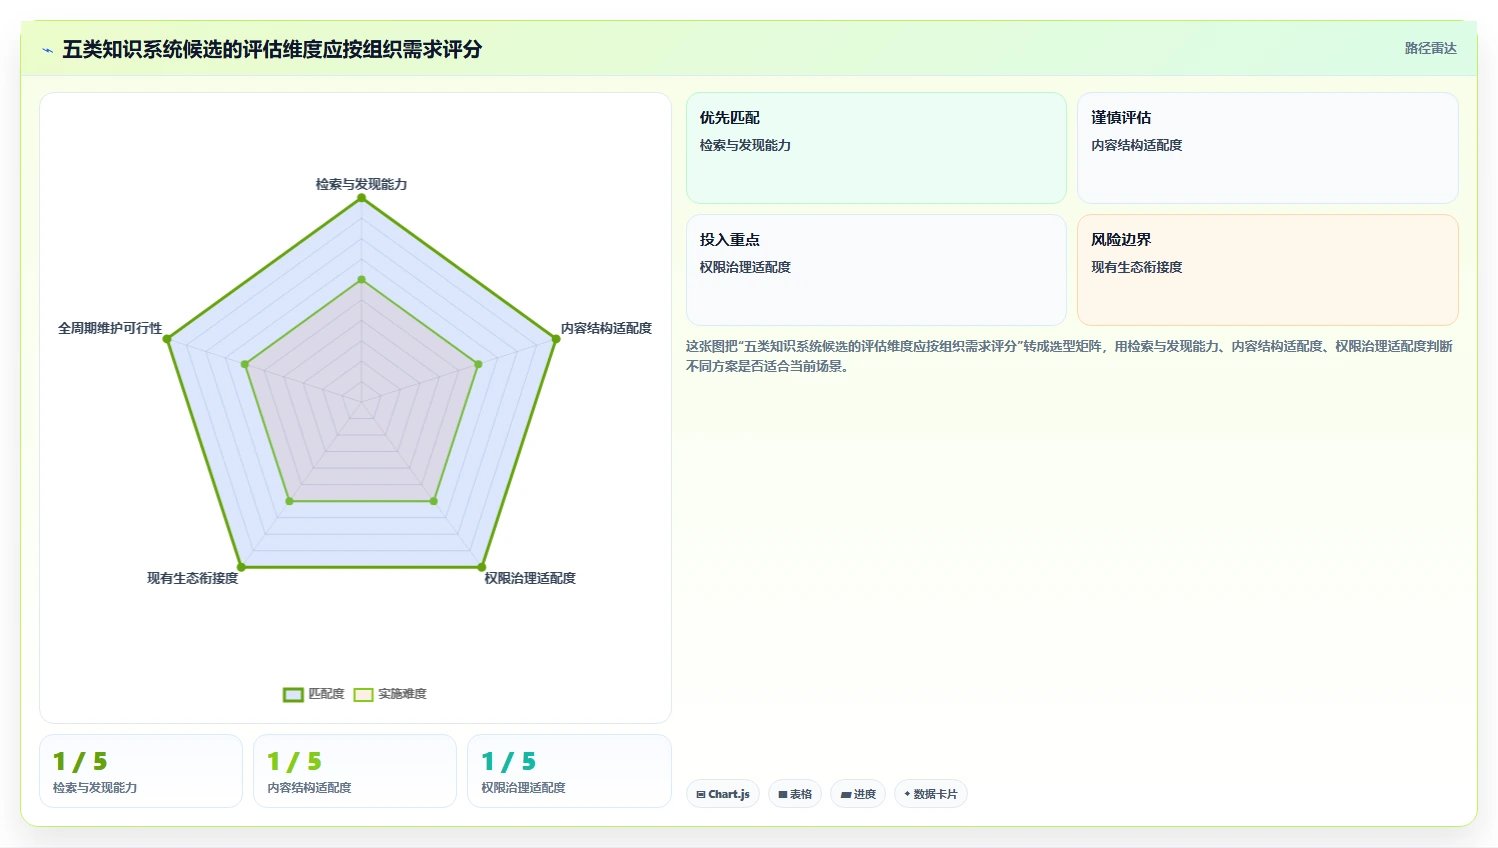Click the 1 / 5 stat card for 检索与发现能力

141,771
